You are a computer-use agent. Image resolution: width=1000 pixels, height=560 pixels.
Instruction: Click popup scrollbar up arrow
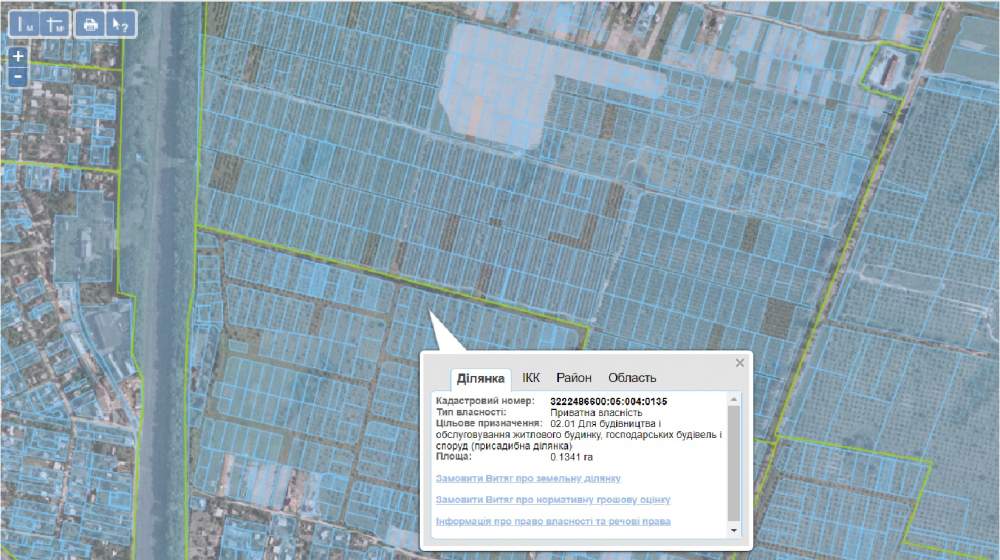(x=734, y=399)
